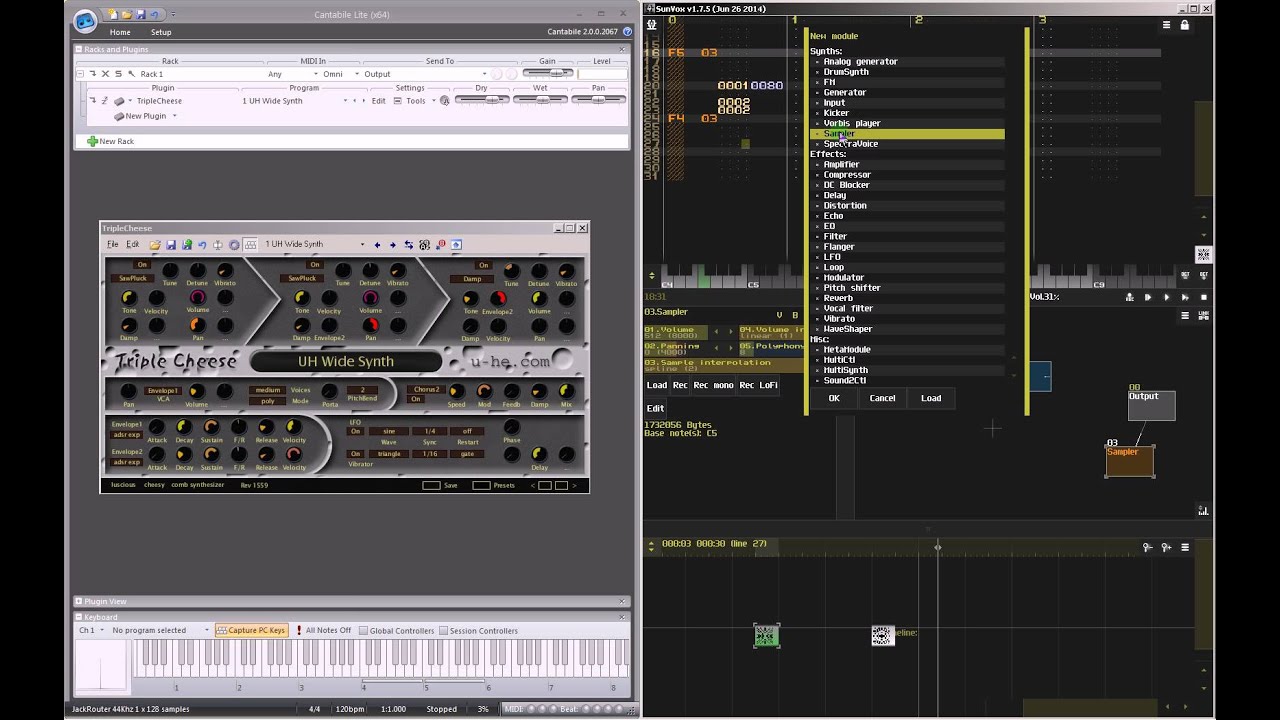1280x720 pixels.
Task: Click the undo arrow icon in Cantabile's quick toolbar
Action: 154,15
